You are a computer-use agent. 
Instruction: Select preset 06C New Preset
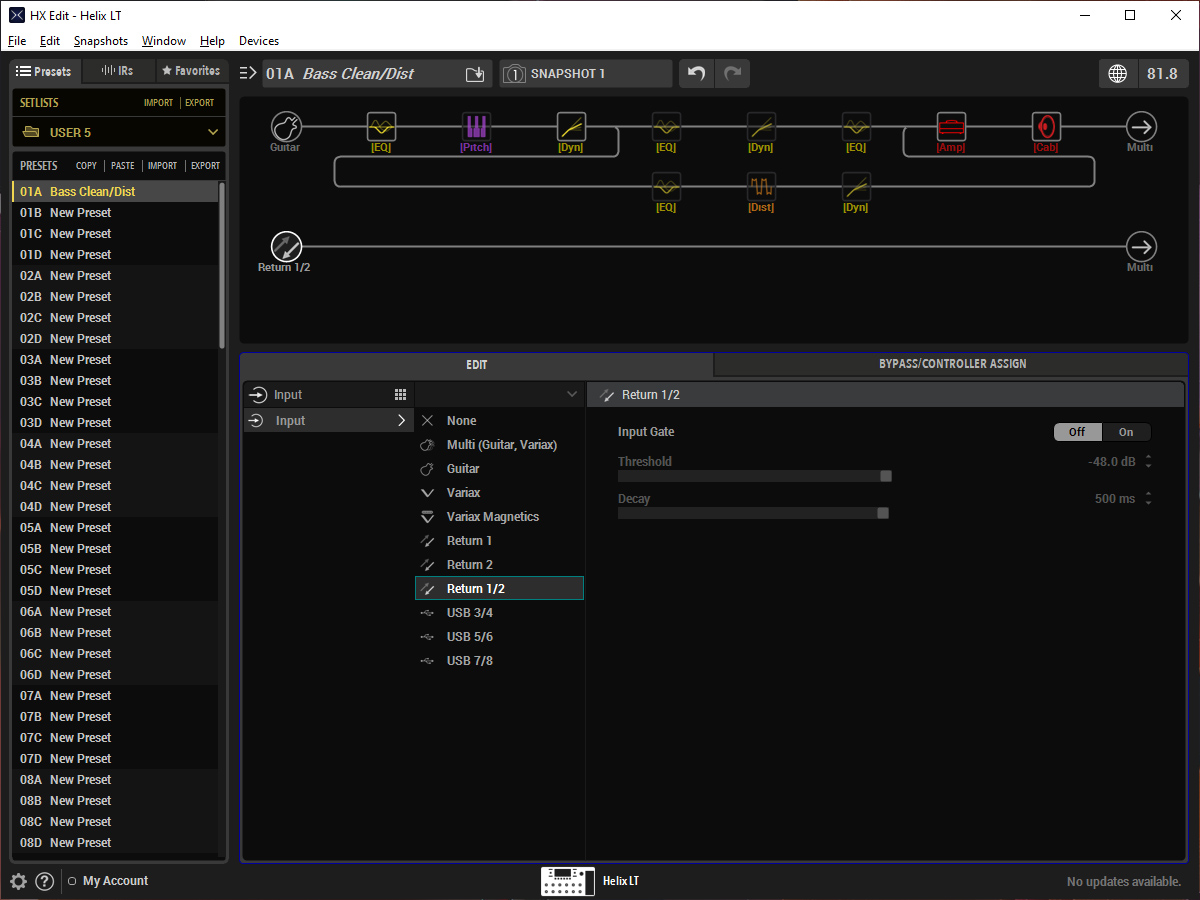coord(115,654)
